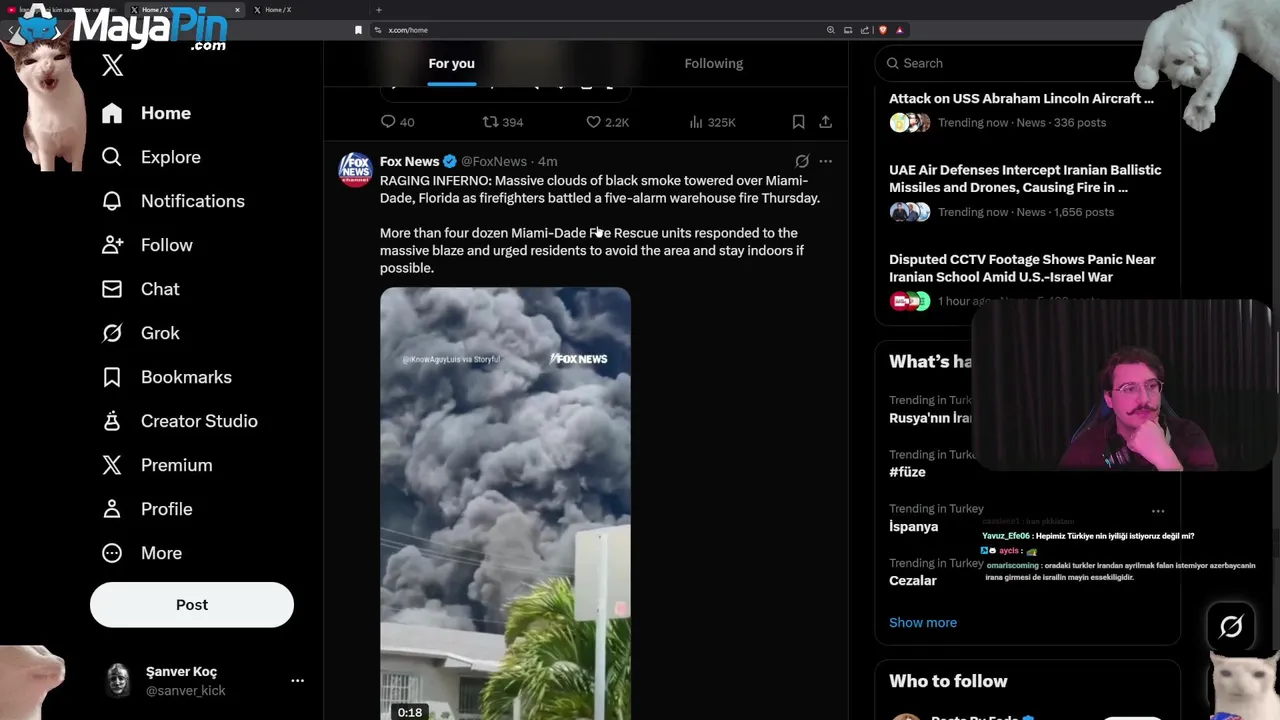
Task: Click the browser zoom magnifier icon
Action: [830, 30]
